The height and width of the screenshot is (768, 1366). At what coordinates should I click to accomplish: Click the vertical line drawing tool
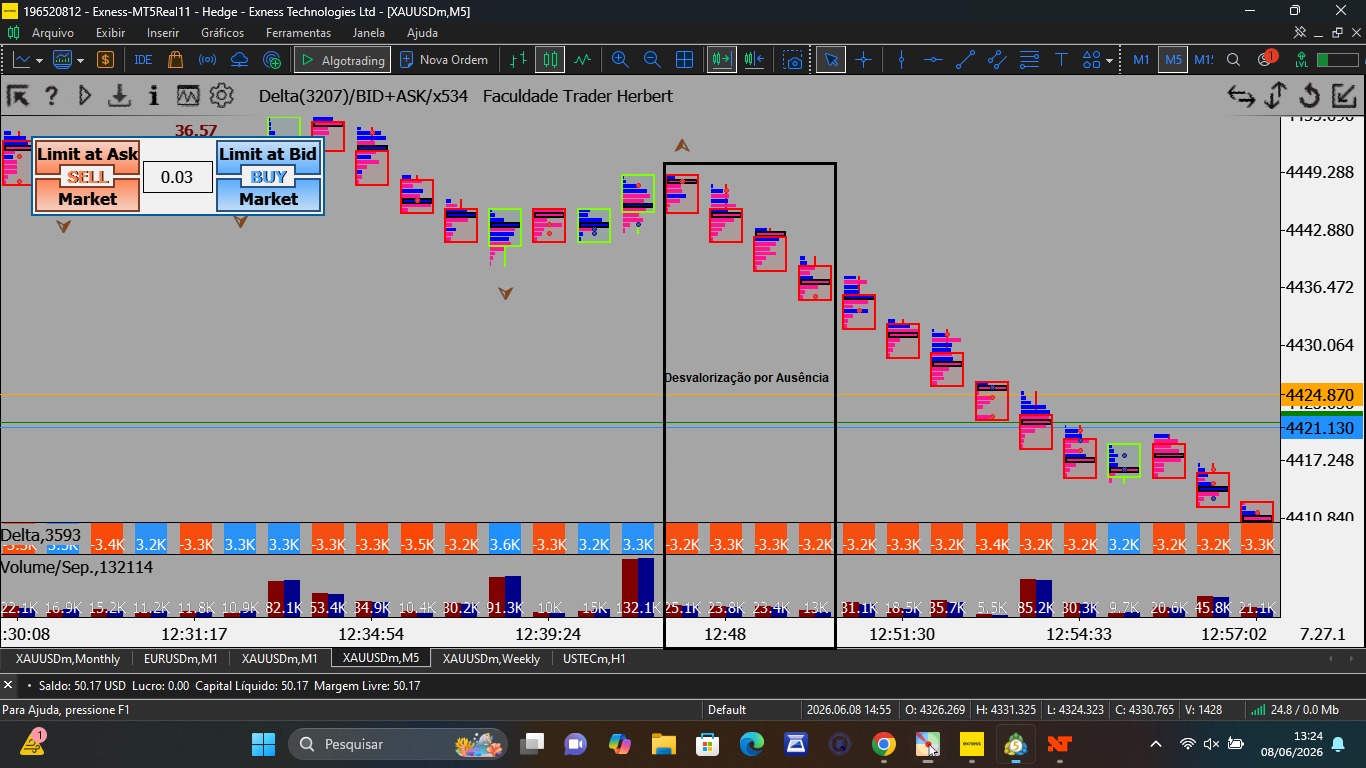[901, 60]
